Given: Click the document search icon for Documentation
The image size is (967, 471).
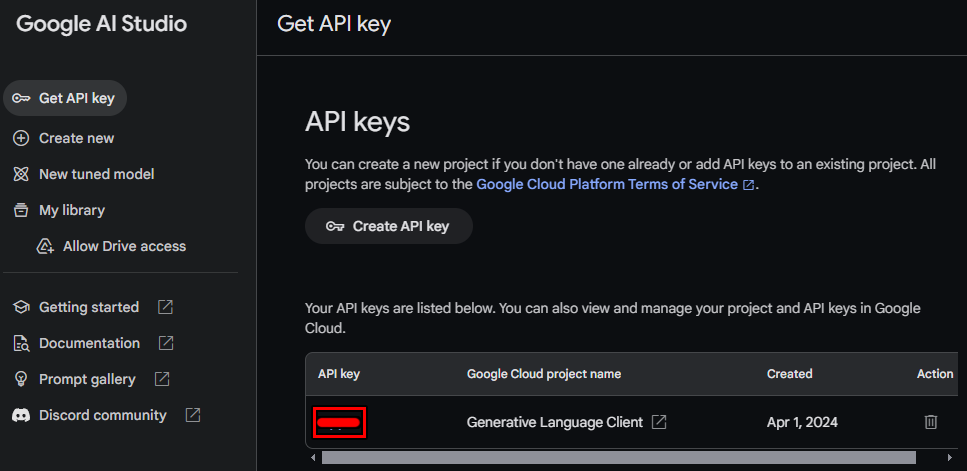Looking at the screenshot, I should pos(21,343).
